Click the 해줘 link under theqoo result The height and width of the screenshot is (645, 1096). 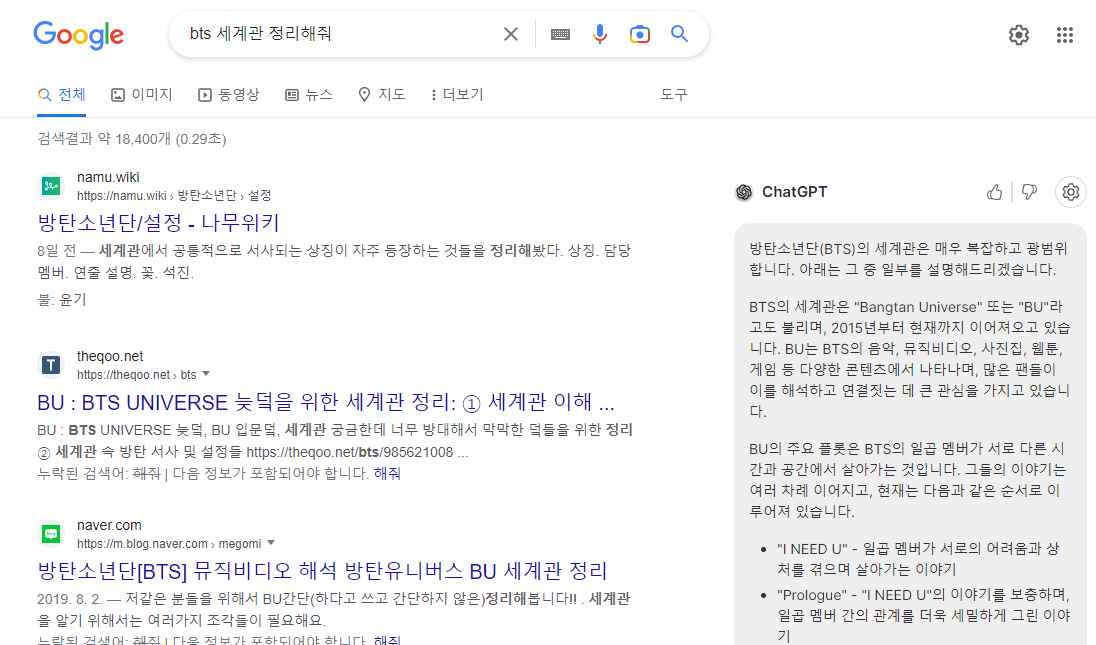point(387,473)
